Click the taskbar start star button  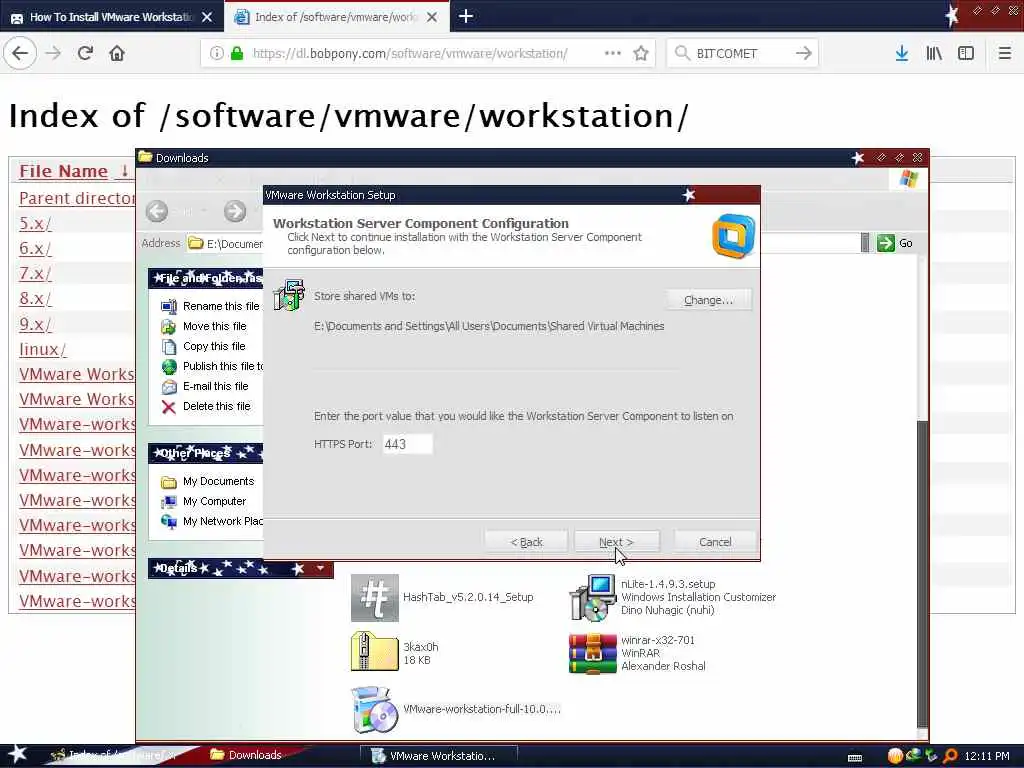pyautogui.click(x=17, y=754)
